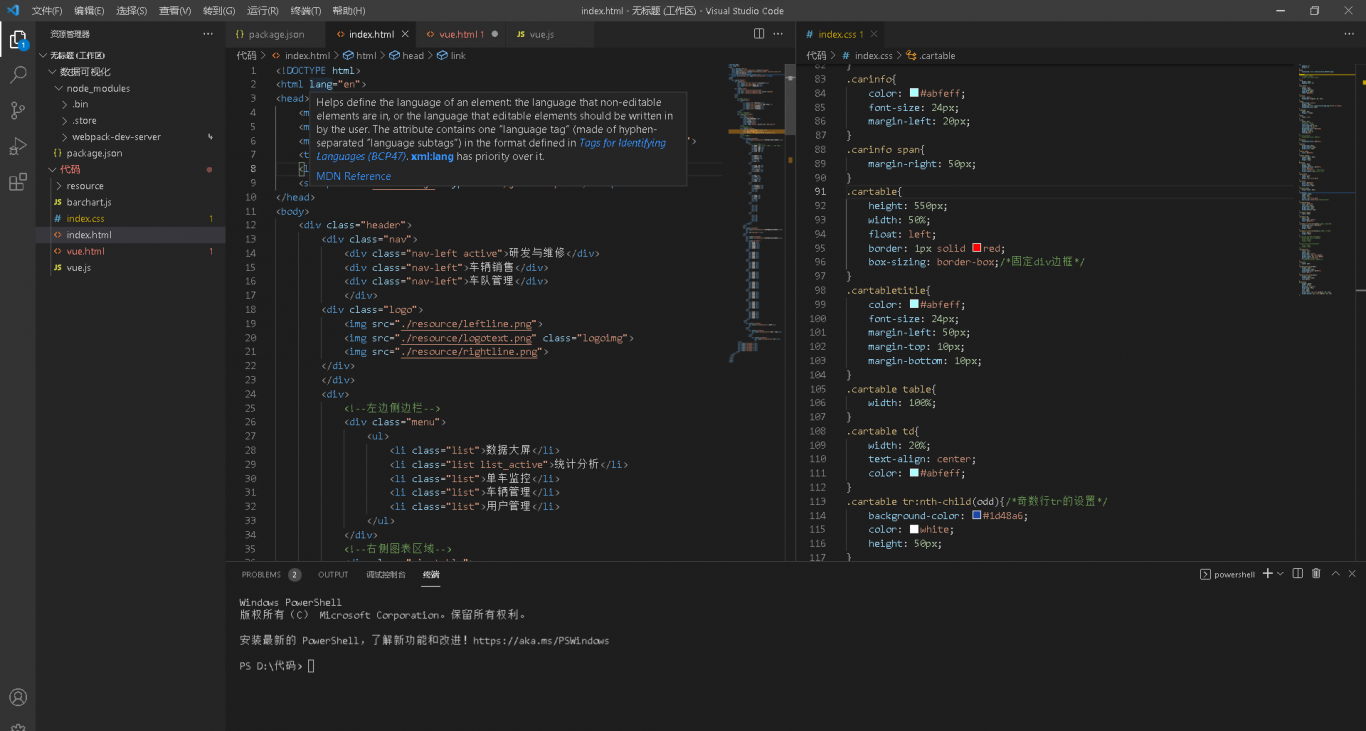
Task: Click the CSS hash icon beside index.css in Explorer
Action: 58,218
